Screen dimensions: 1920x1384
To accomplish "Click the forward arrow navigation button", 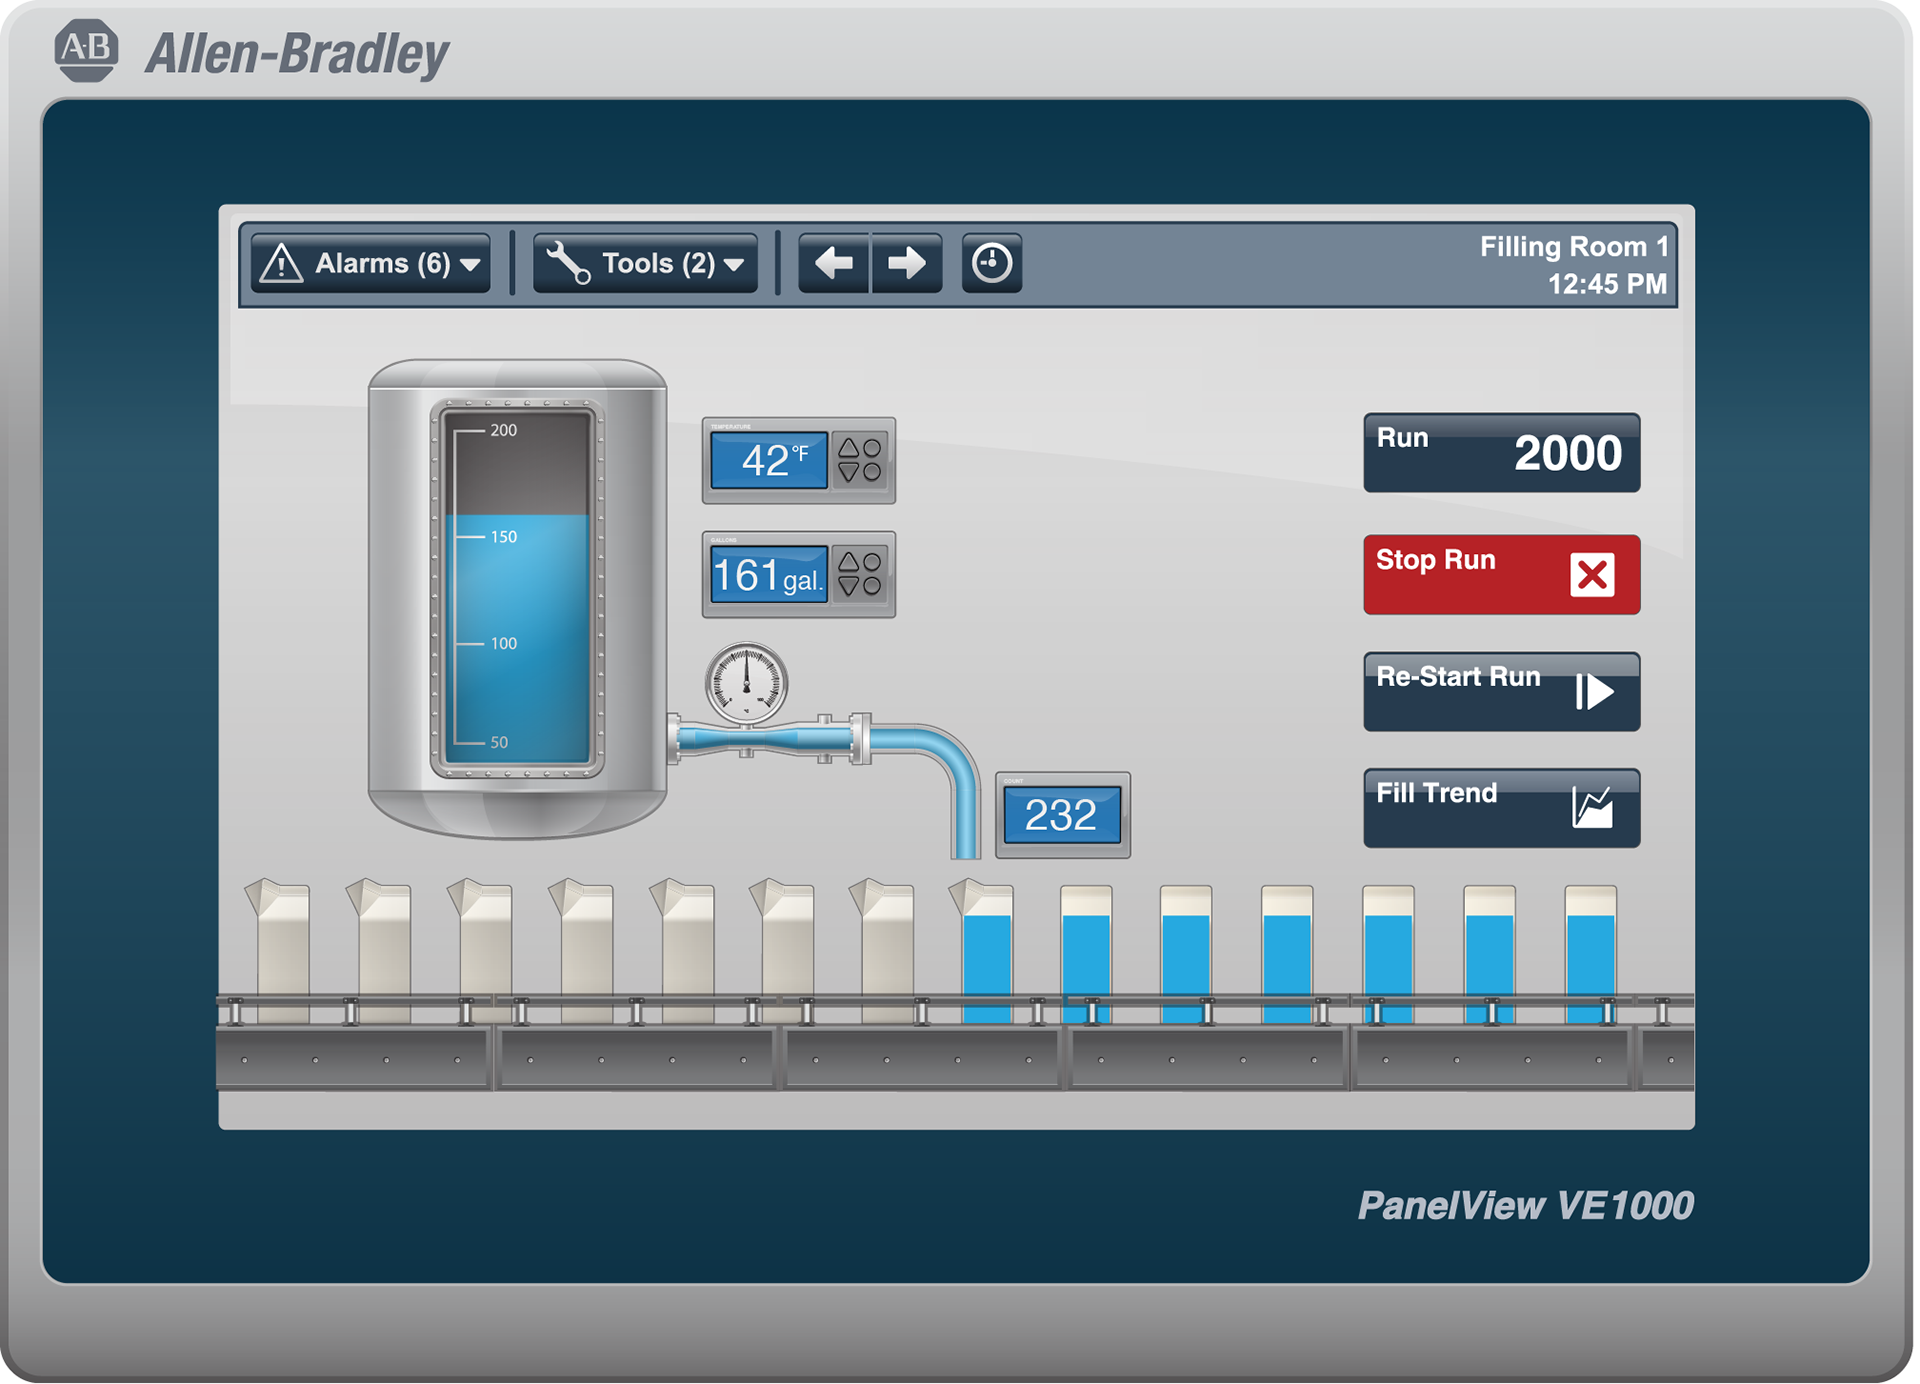I will [907, 264].
